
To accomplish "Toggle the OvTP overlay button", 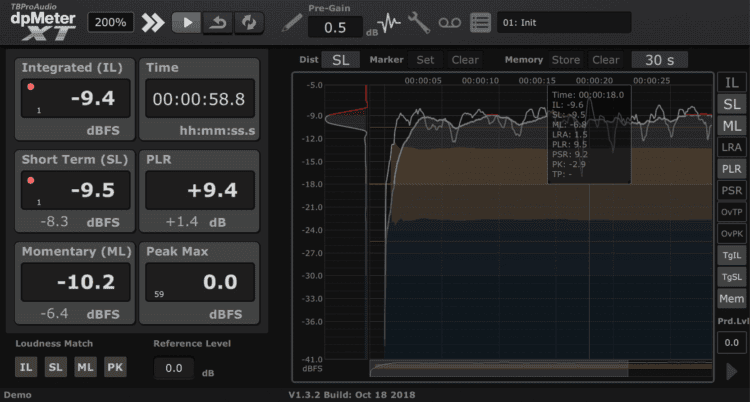I will pos(732,212).
